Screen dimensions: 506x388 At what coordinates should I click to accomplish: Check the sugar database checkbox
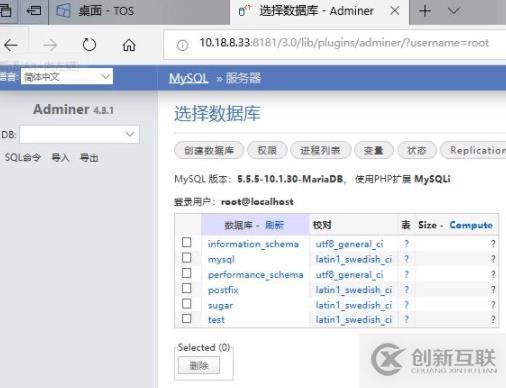[x=187, y=304]
